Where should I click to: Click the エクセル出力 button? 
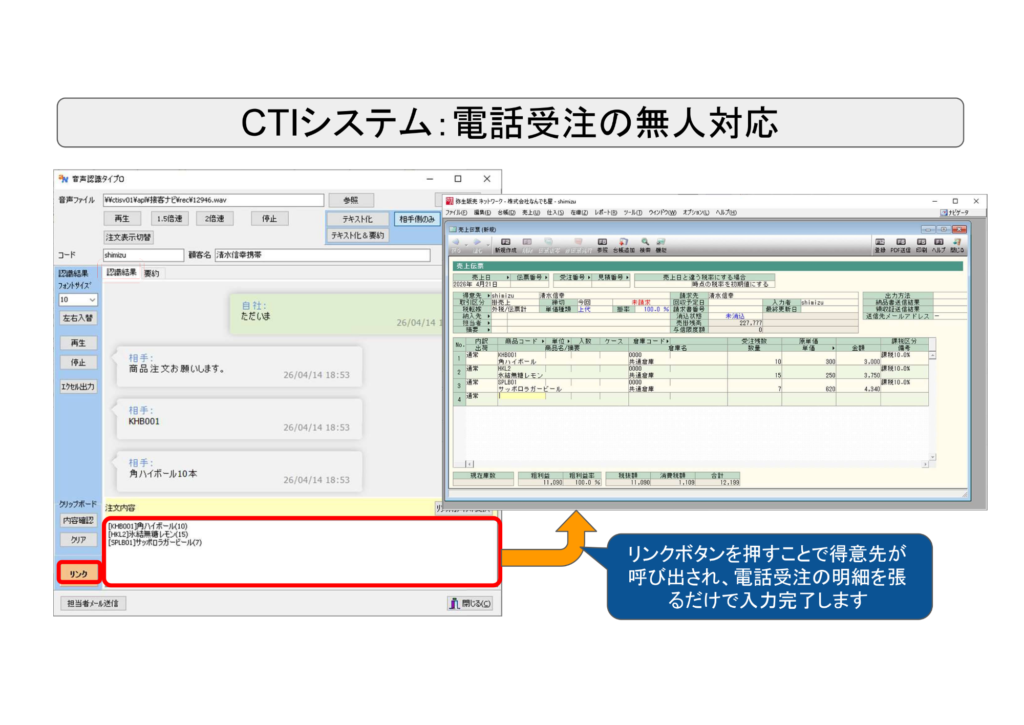click(x=78, y=387)
